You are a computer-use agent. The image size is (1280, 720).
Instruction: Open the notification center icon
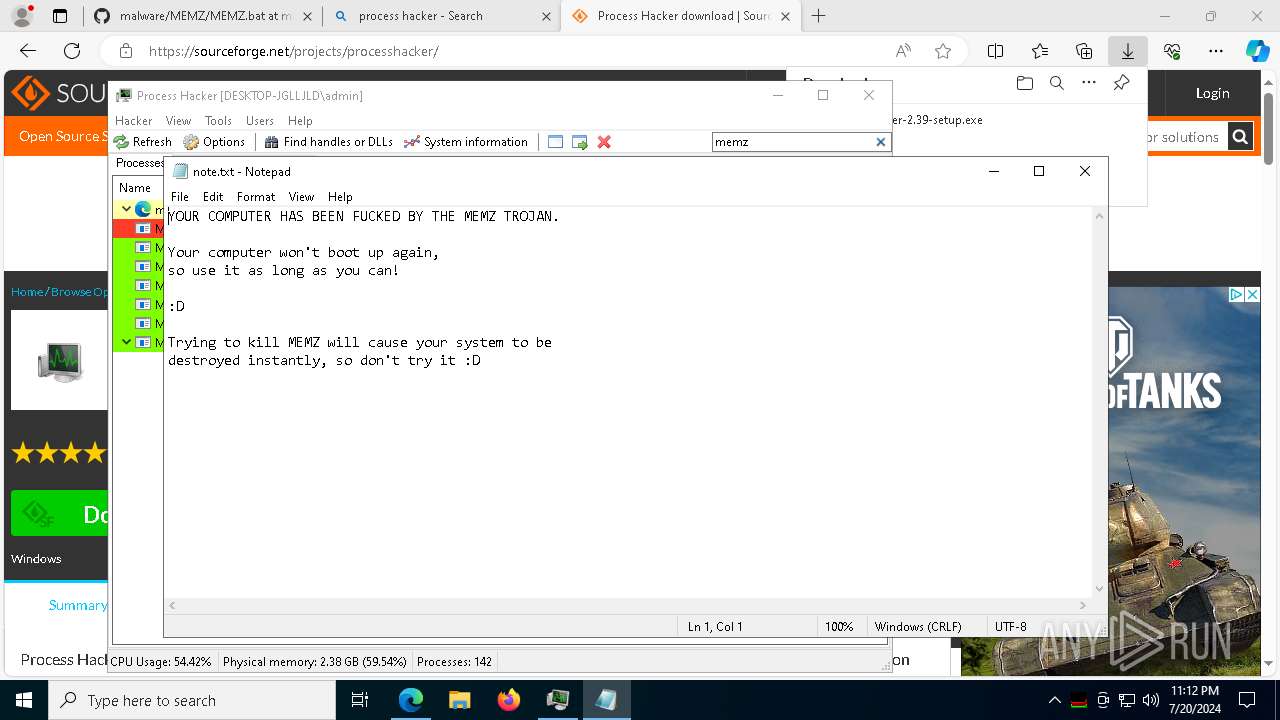point(1247,700)
